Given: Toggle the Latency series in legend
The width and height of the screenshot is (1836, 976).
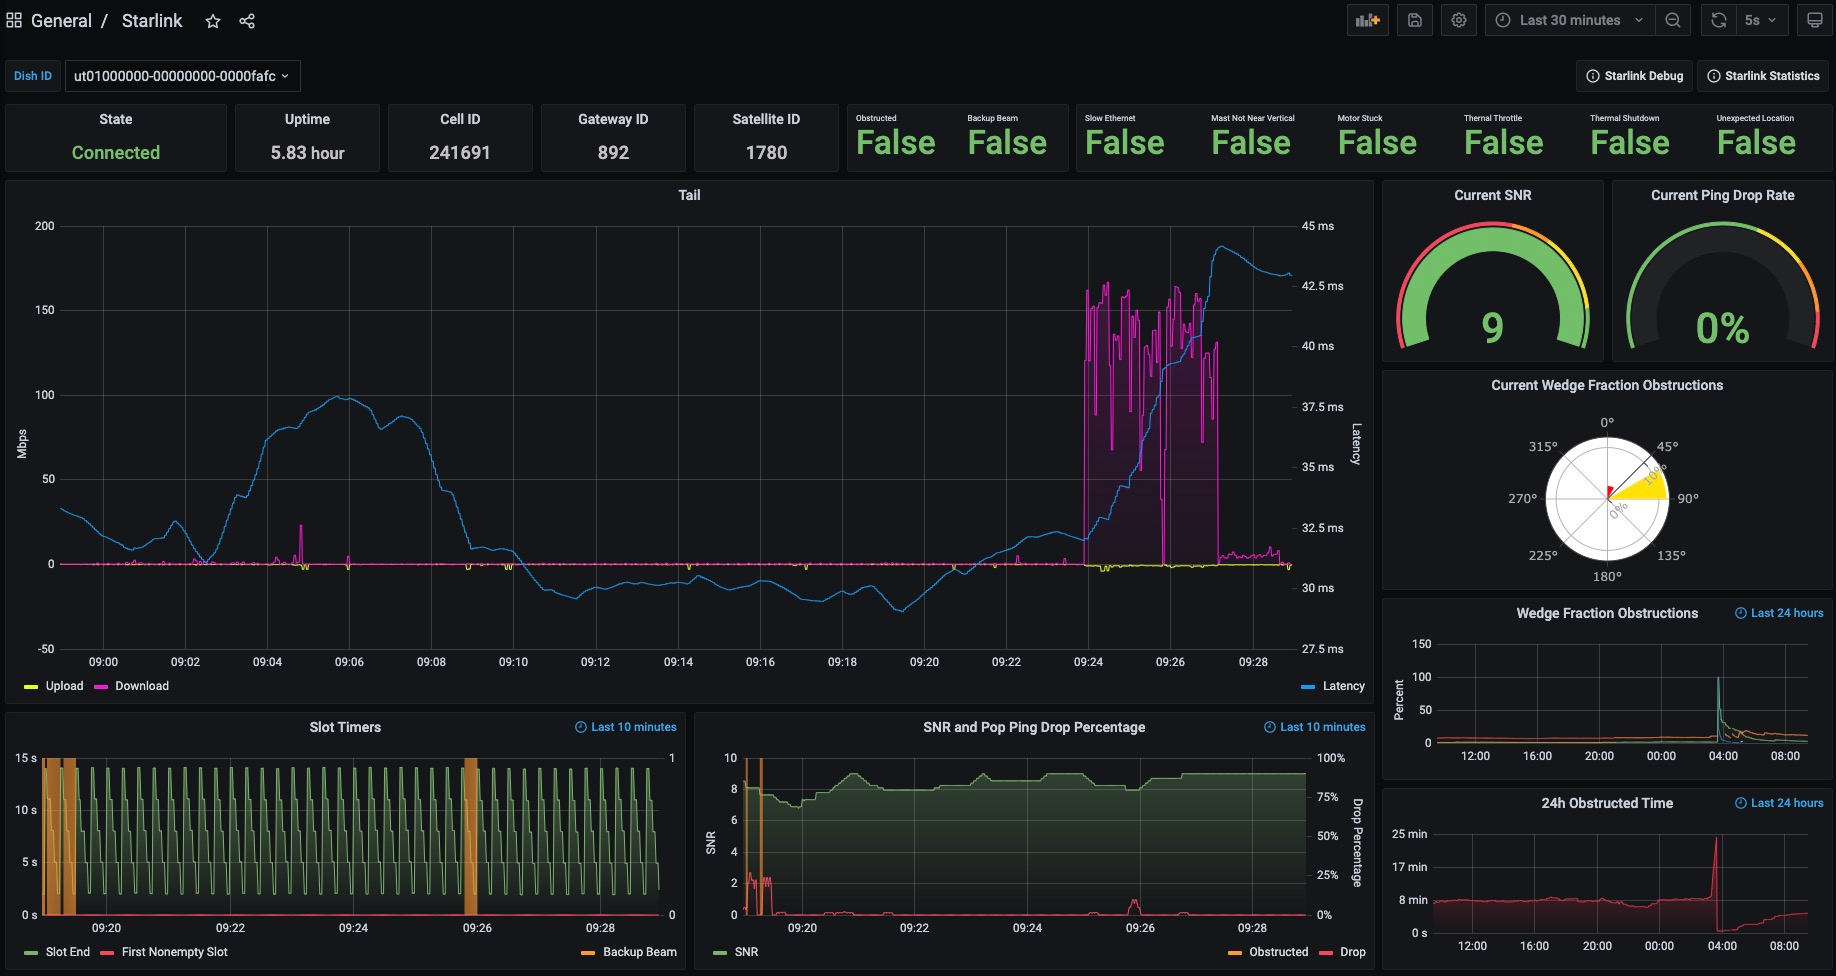Looking at the screenshot, I should click(x=1343, y=686).
